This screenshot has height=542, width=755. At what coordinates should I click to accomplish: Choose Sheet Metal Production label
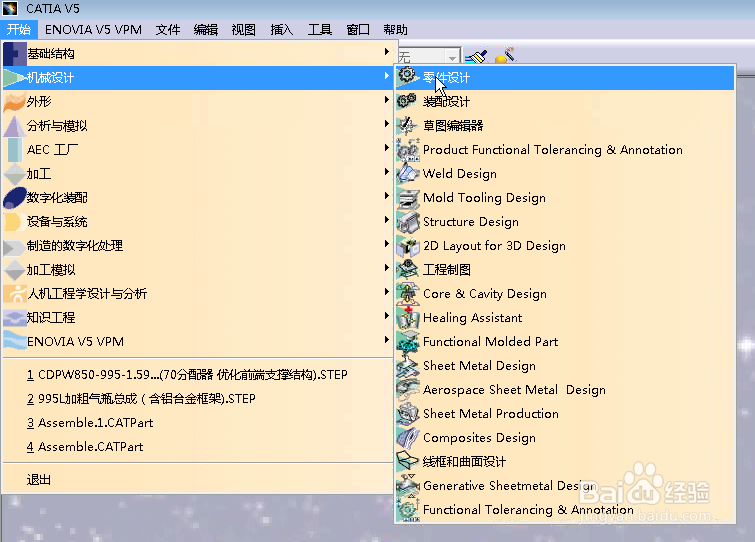[491, 413]
